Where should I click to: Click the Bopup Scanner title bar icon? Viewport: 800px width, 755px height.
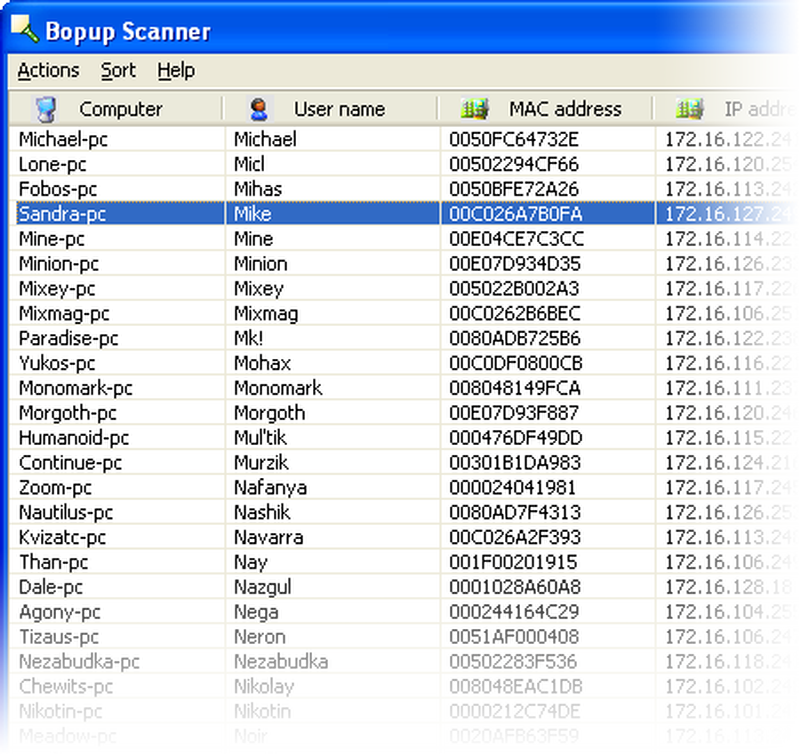point(24,29)
